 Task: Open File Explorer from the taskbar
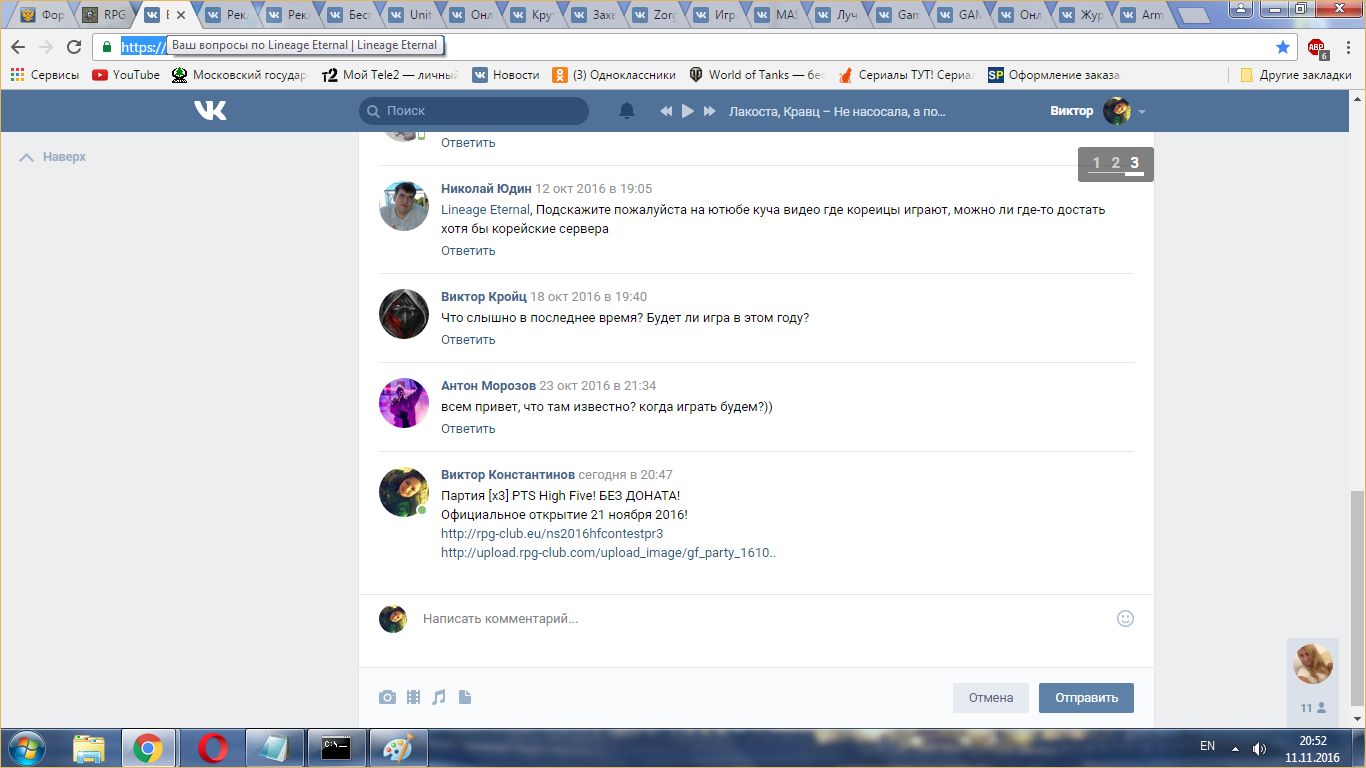point(89,748)
